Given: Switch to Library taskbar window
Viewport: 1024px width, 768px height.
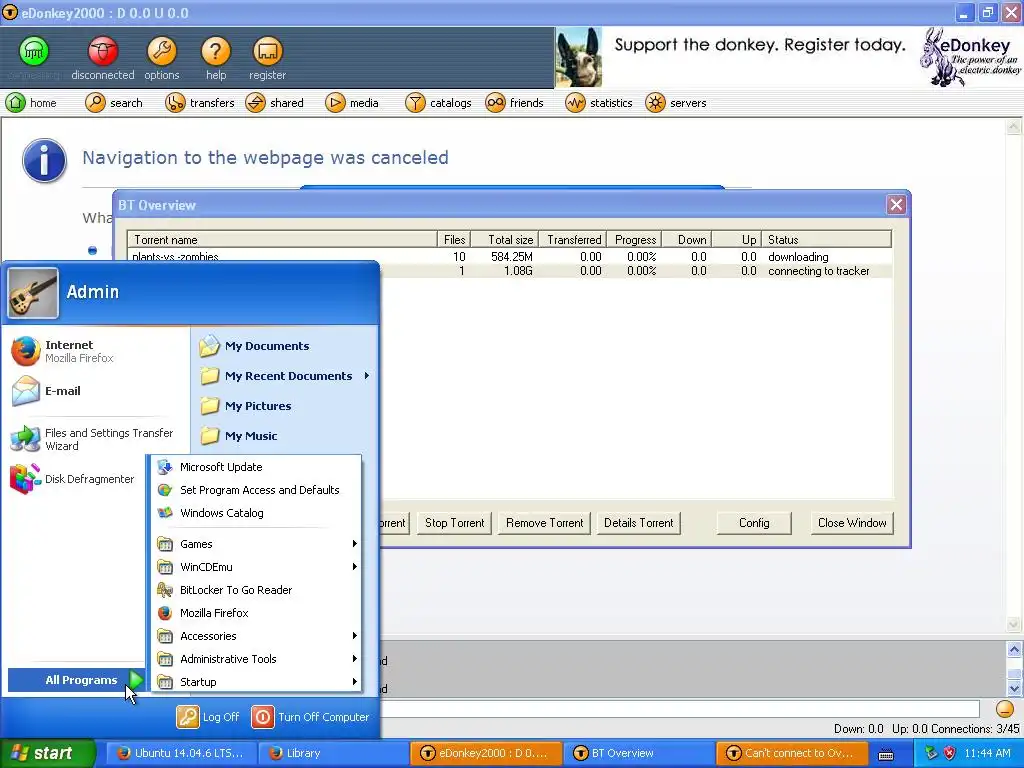Looking at the screenshot, I should pos(332,753).
